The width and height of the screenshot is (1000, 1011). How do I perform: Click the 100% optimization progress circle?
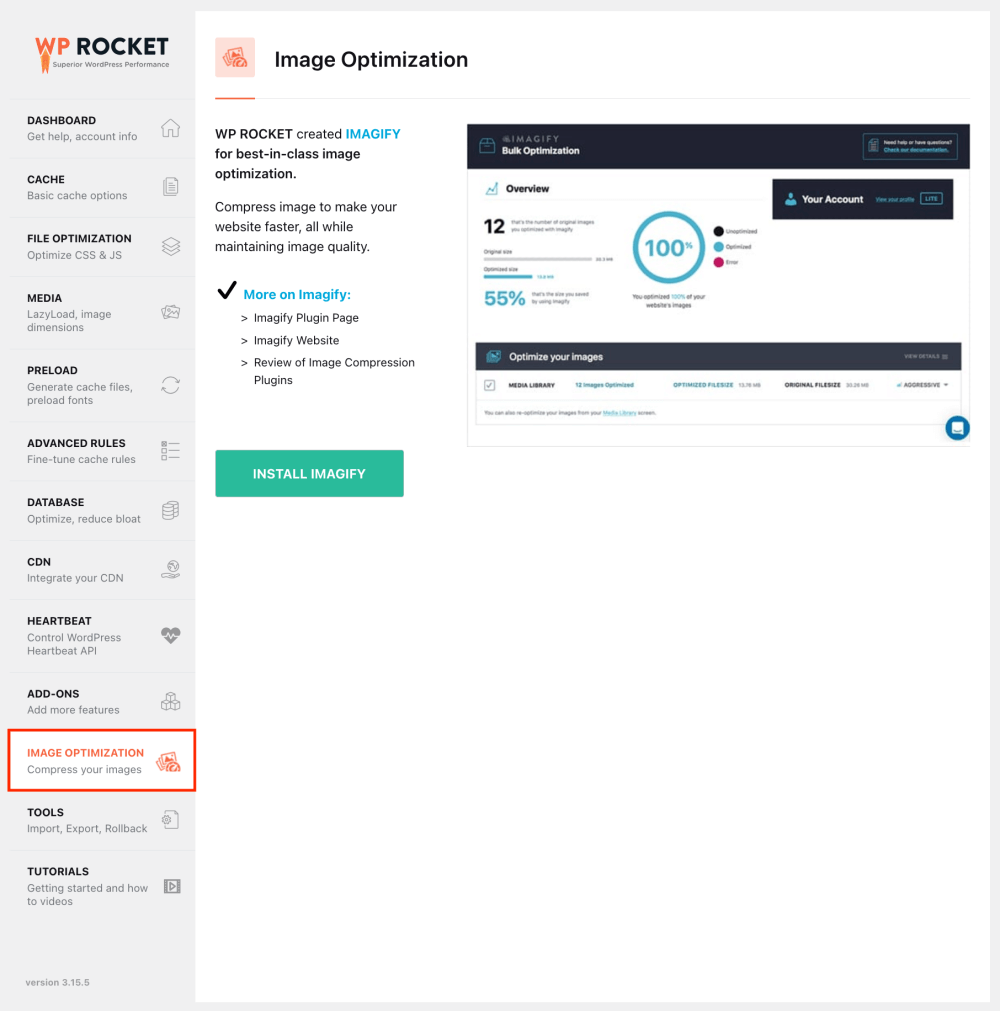[x=668, y=244]
